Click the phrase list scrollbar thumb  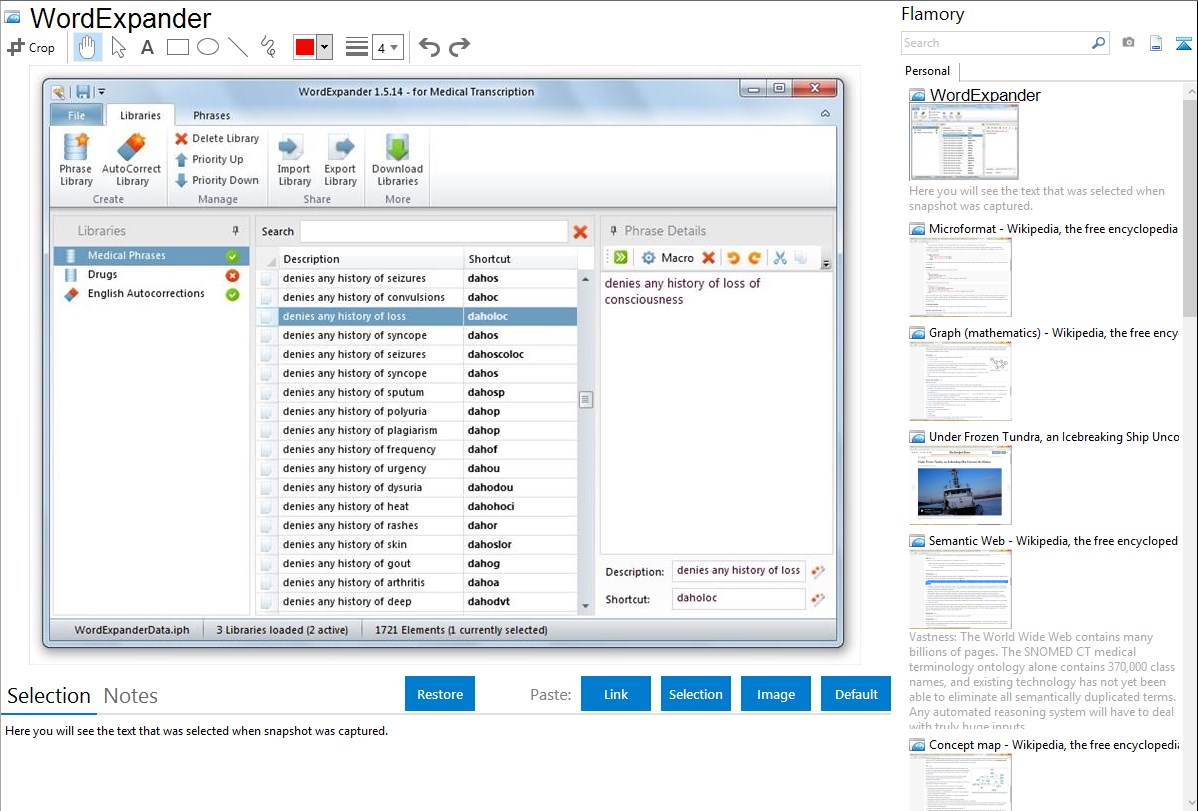(586, 400)
